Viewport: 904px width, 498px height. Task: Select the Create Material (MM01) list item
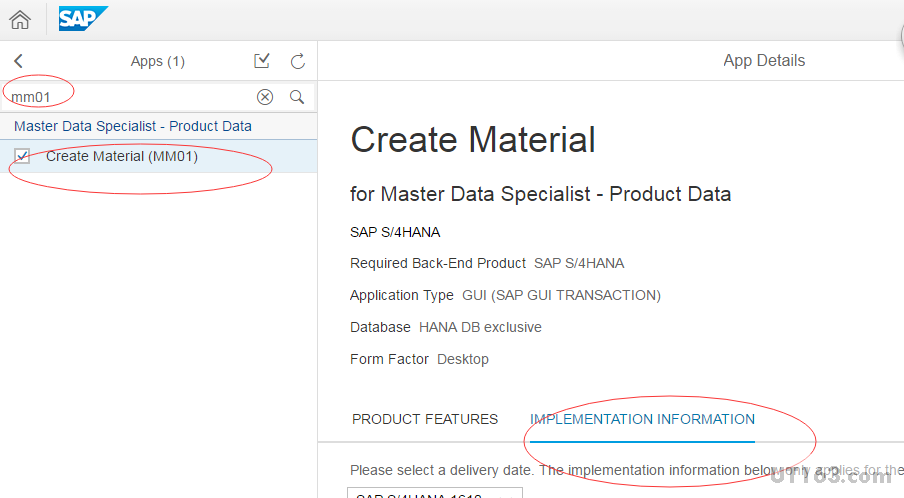tap(159, 156)
